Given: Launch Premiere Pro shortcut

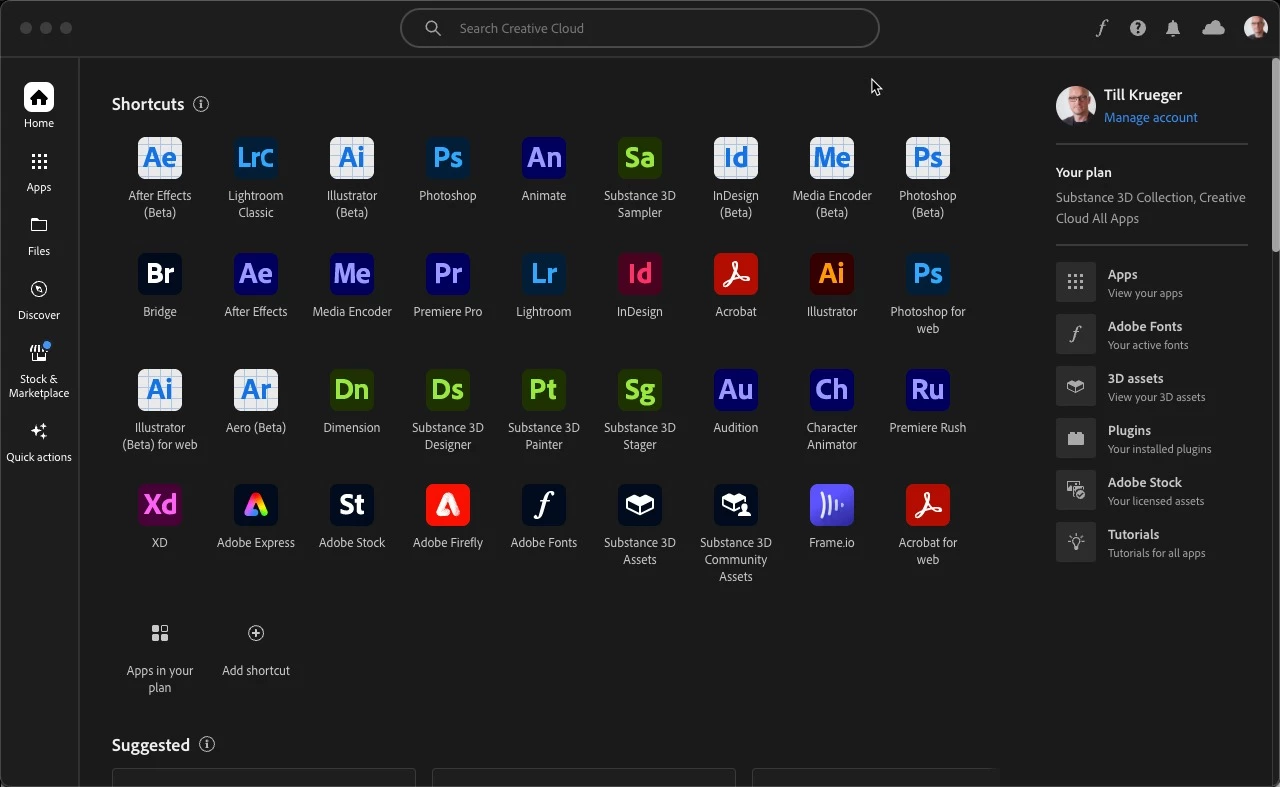Looking at the screenshot, I should click(x=448, y=274).
